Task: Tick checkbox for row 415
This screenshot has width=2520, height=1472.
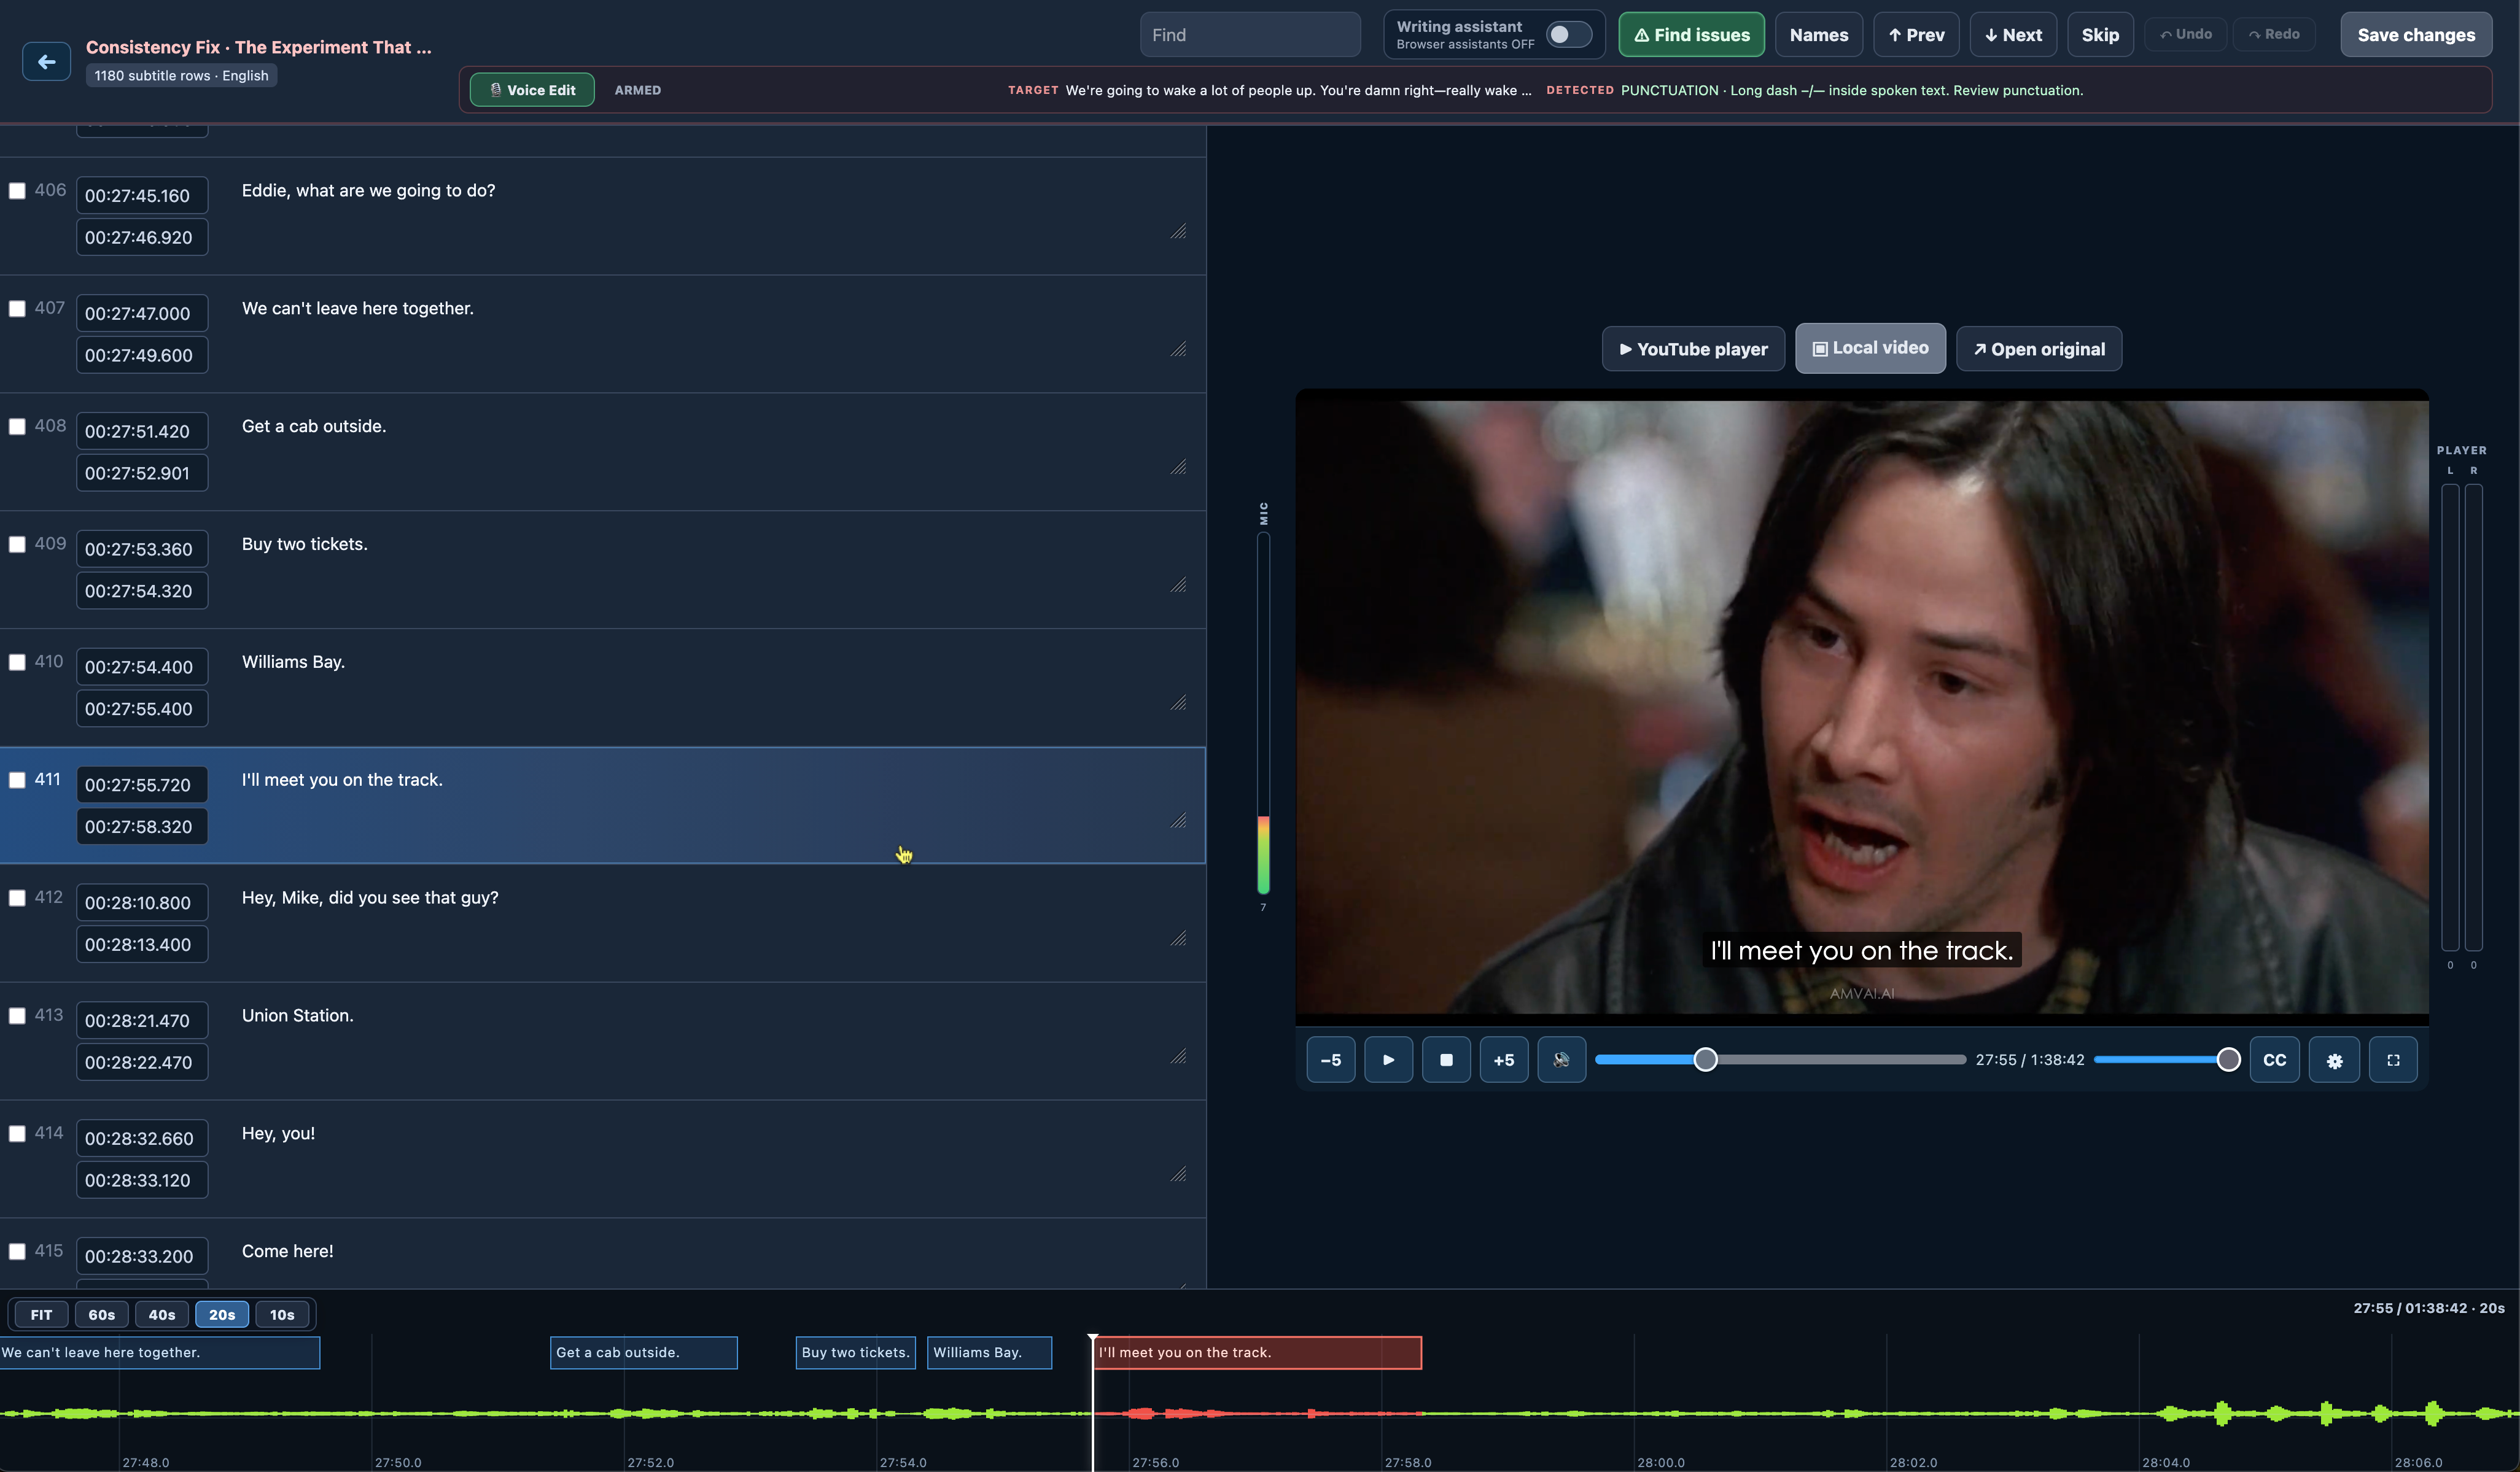Action: coord(17,1251)
